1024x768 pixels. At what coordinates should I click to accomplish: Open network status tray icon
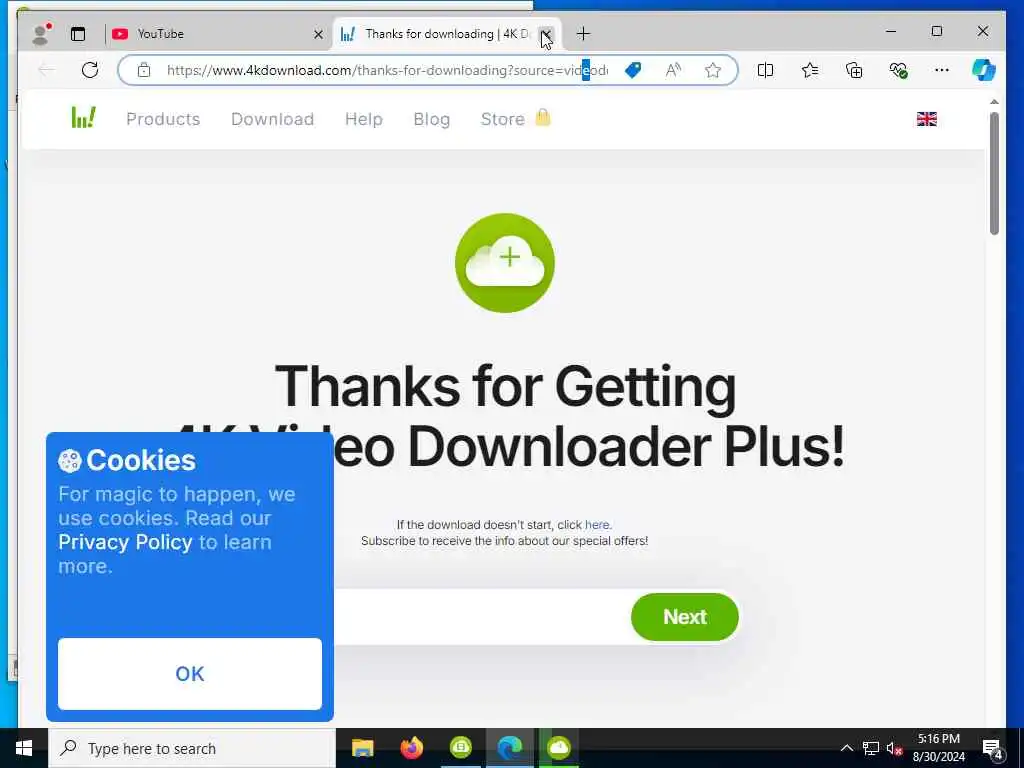(871, 748)
